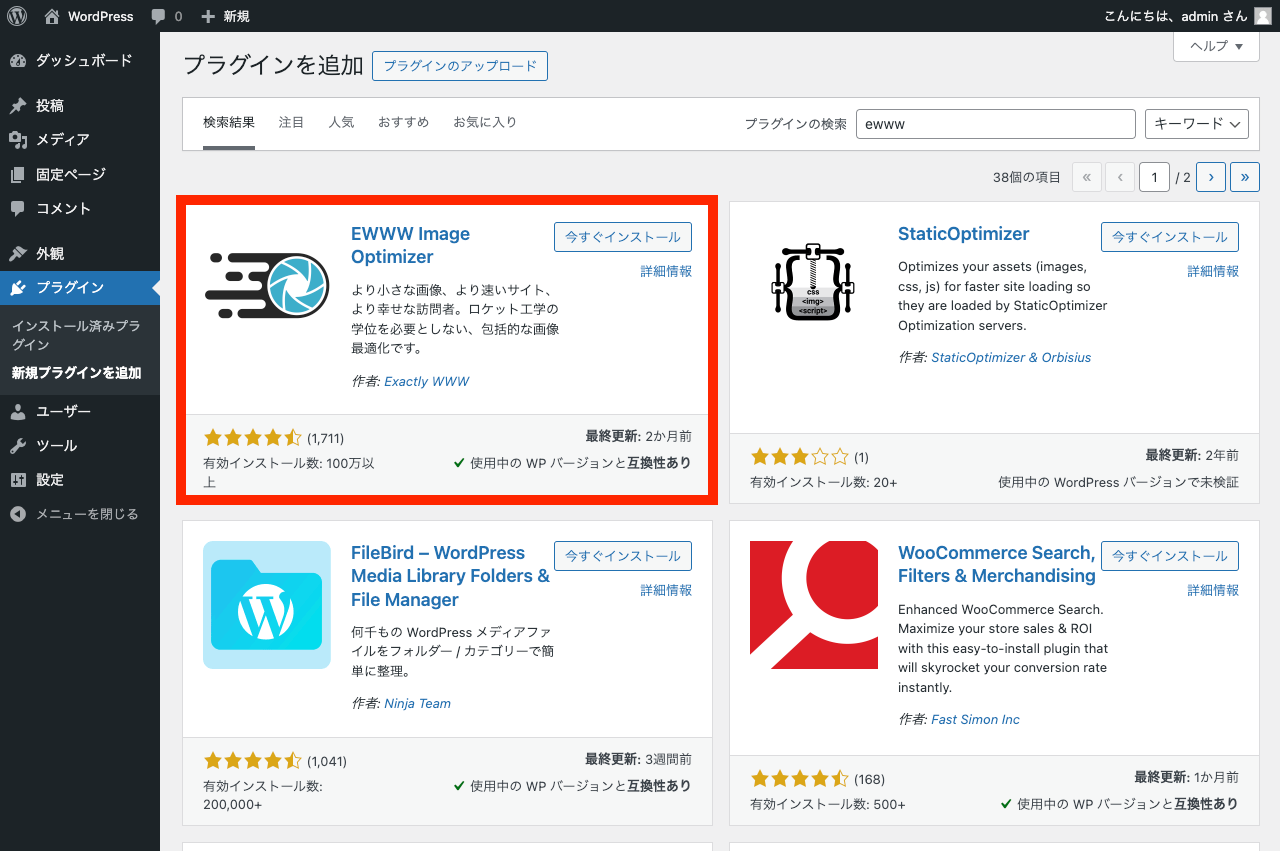
Task: Select the 注目 tab
Action: [x=292, y=122]
